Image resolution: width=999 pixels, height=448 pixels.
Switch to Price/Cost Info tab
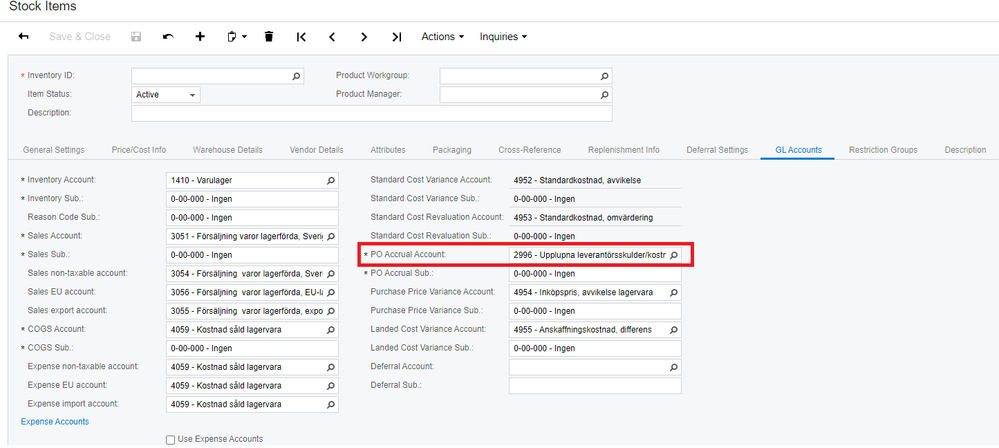point(139,150)
